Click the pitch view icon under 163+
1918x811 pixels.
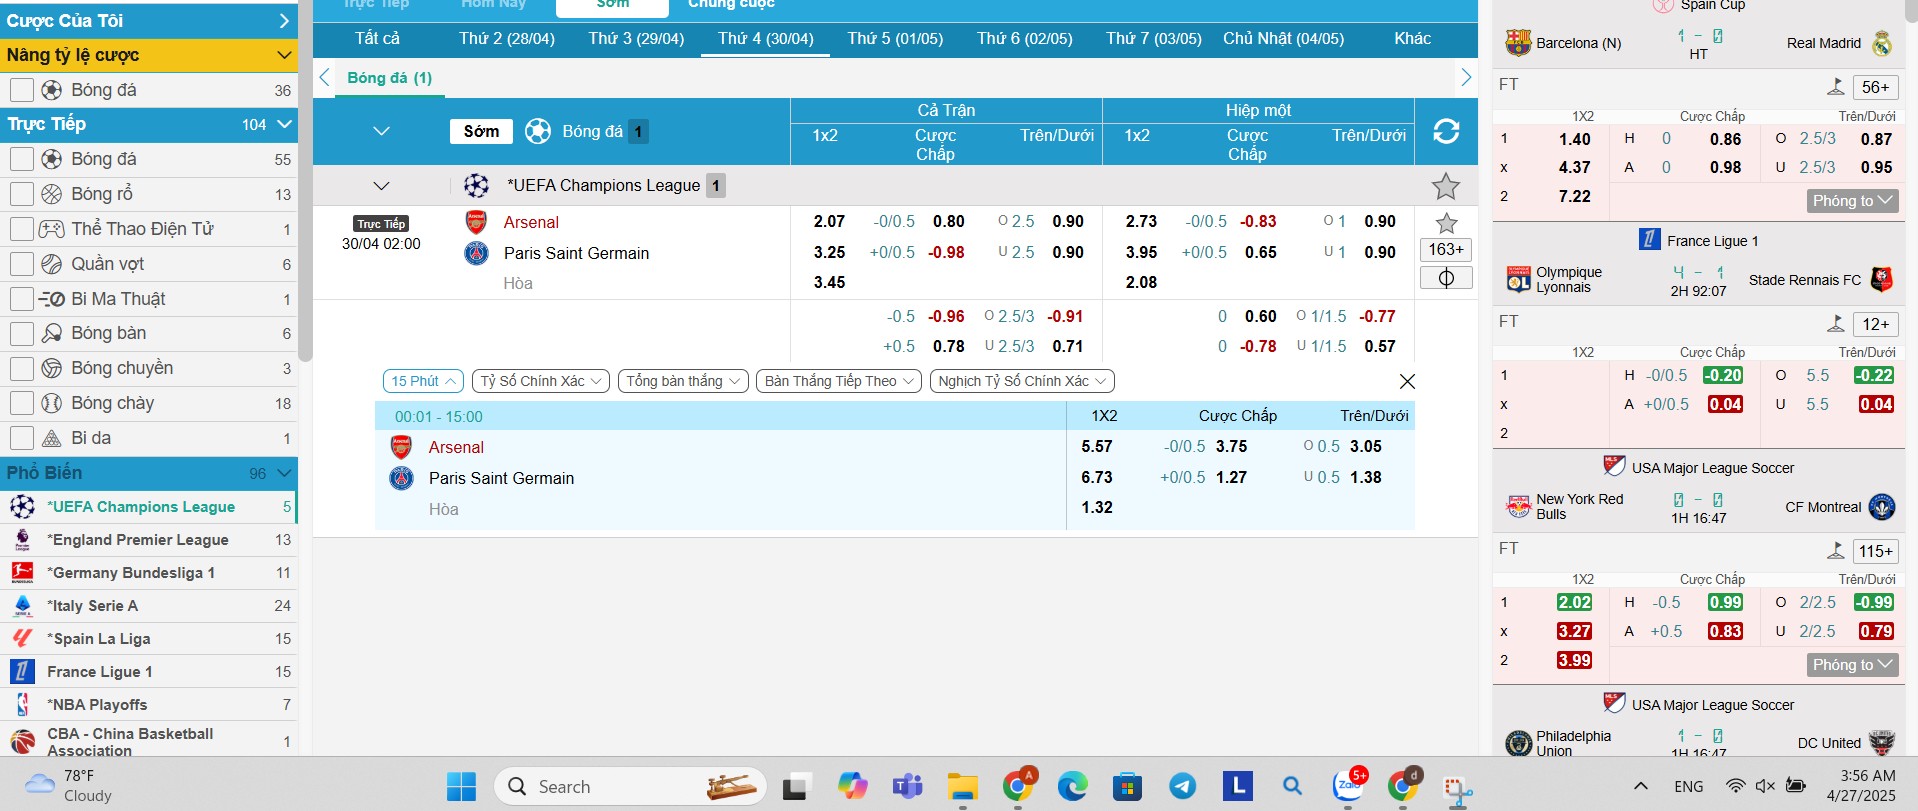point(1446,278)
